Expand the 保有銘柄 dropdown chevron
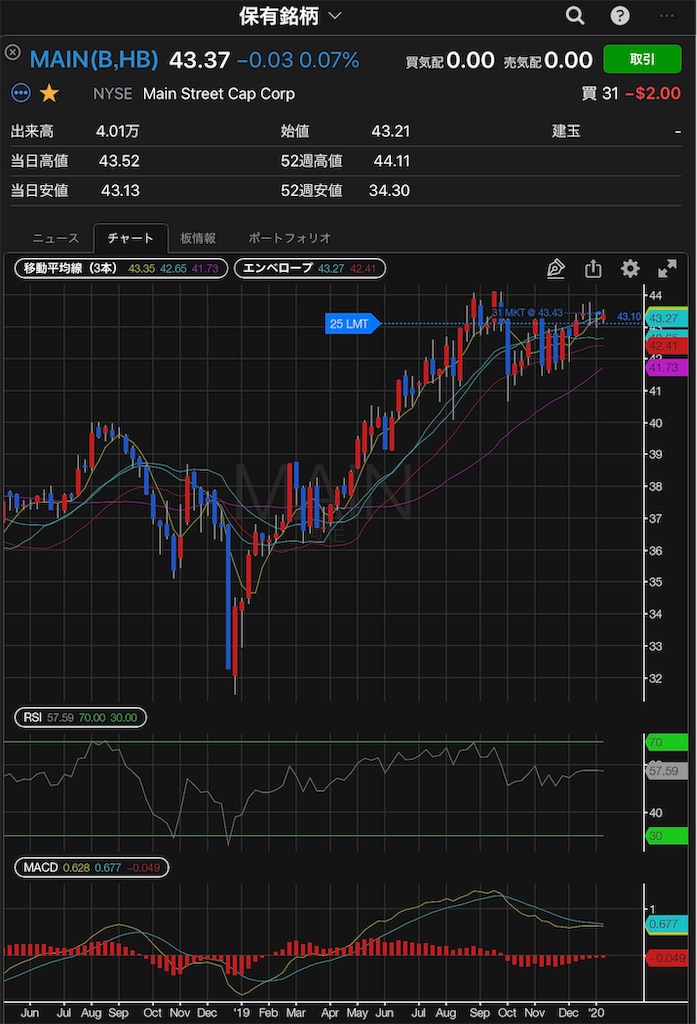697x1024 pixels. 335,15
